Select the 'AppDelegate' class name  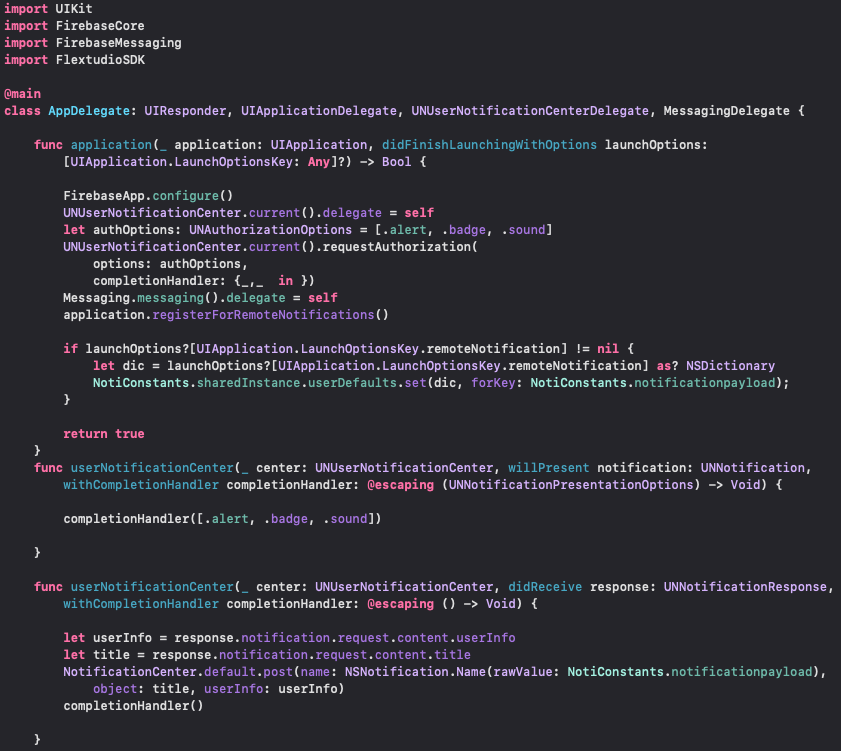(x=89, y=111)
